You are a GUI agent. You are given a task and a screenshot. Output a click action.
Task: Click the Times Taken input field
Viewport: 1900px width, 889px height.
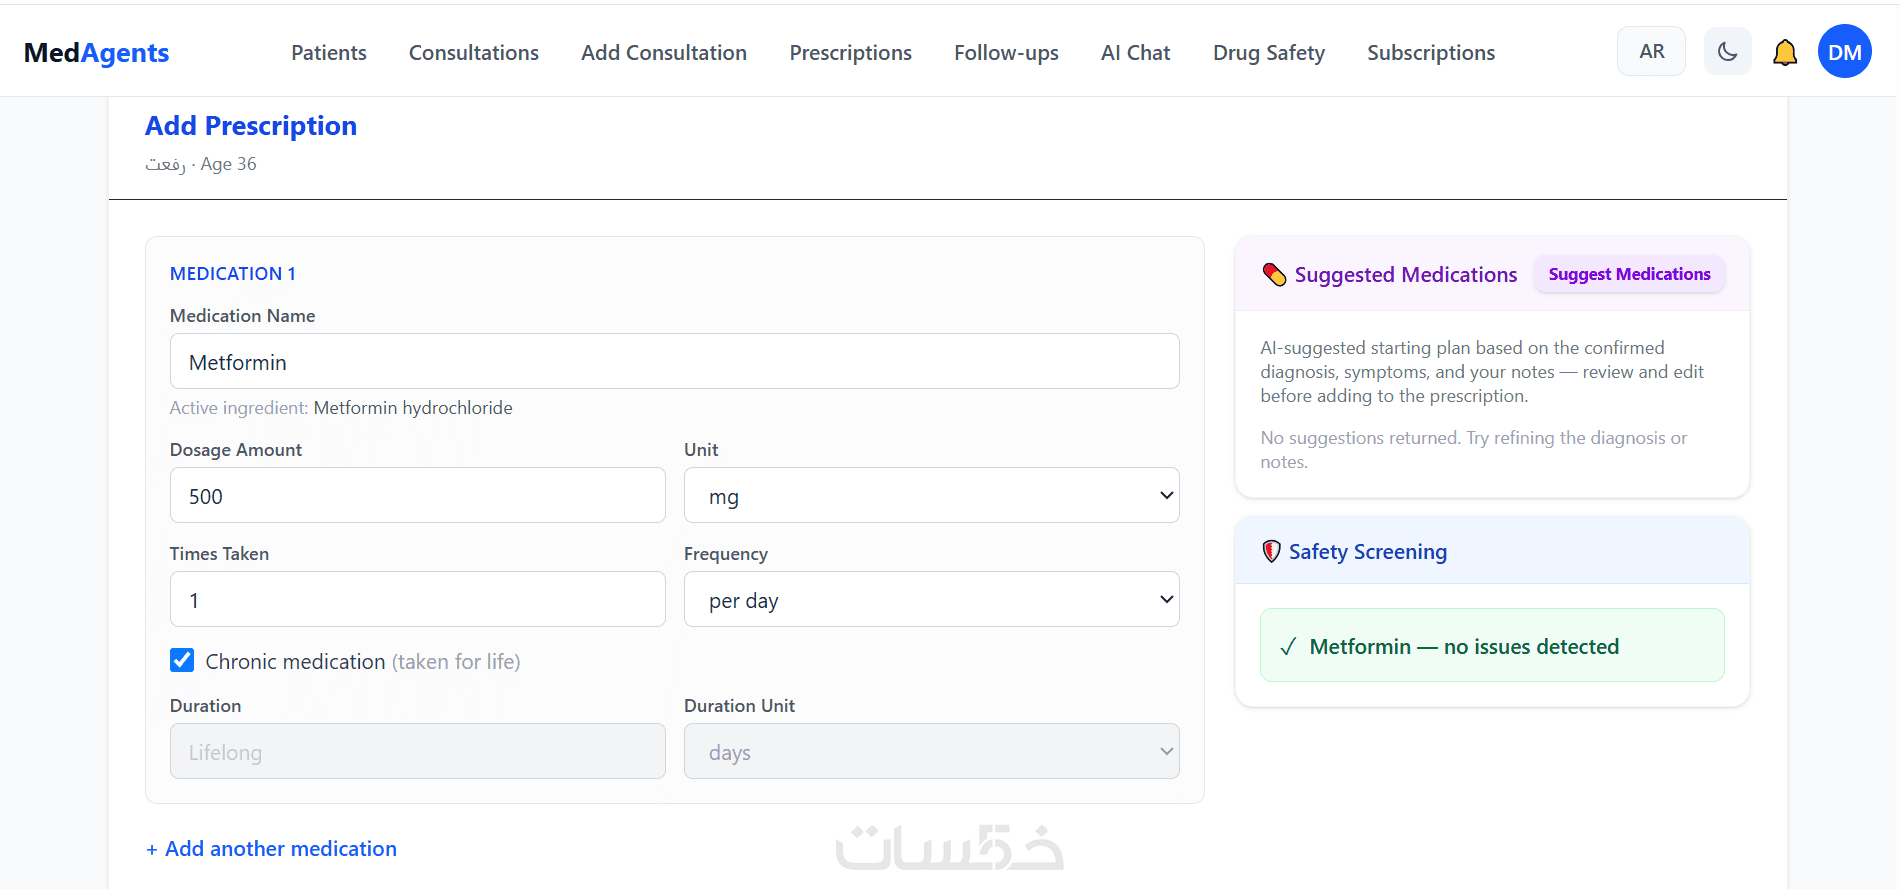coord(417,599)
